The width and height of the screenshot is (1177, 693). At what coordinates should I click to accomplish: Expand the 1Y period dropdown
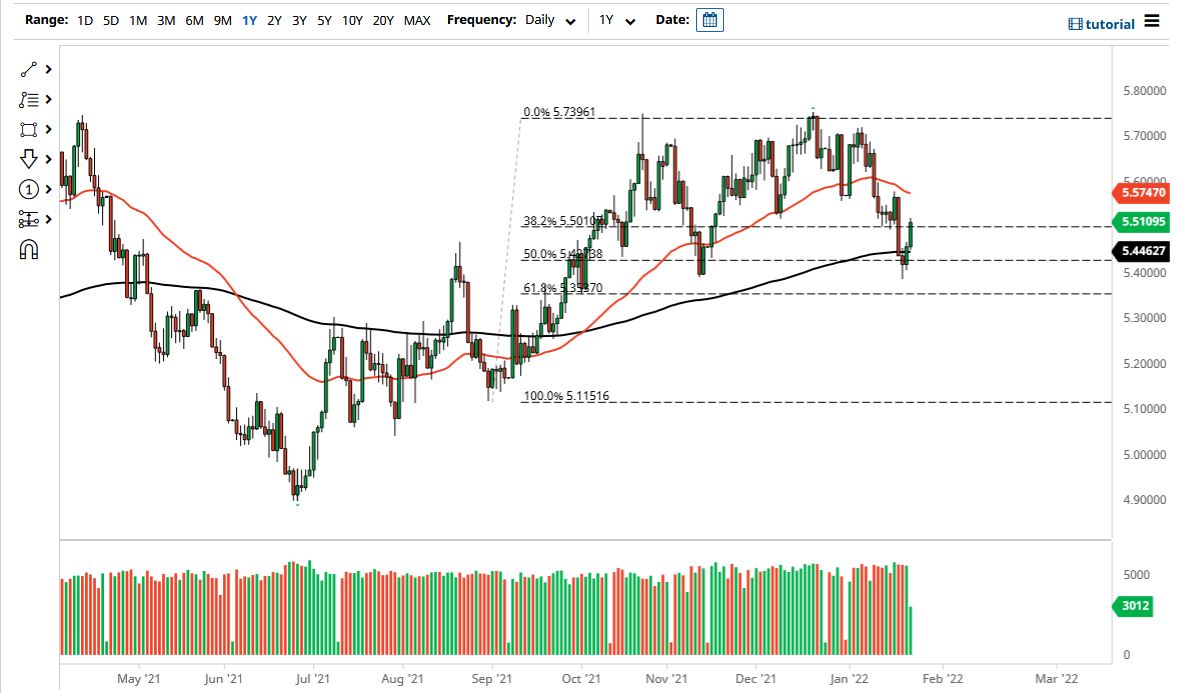617,20
